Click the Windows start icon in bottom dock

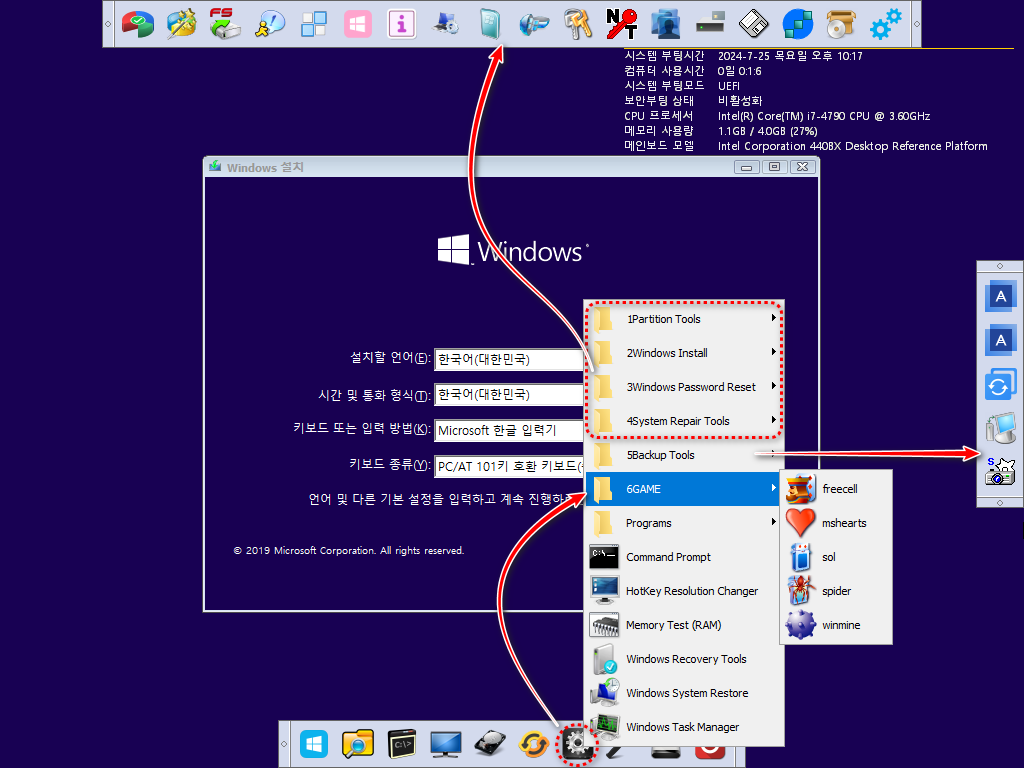point(314,744)
